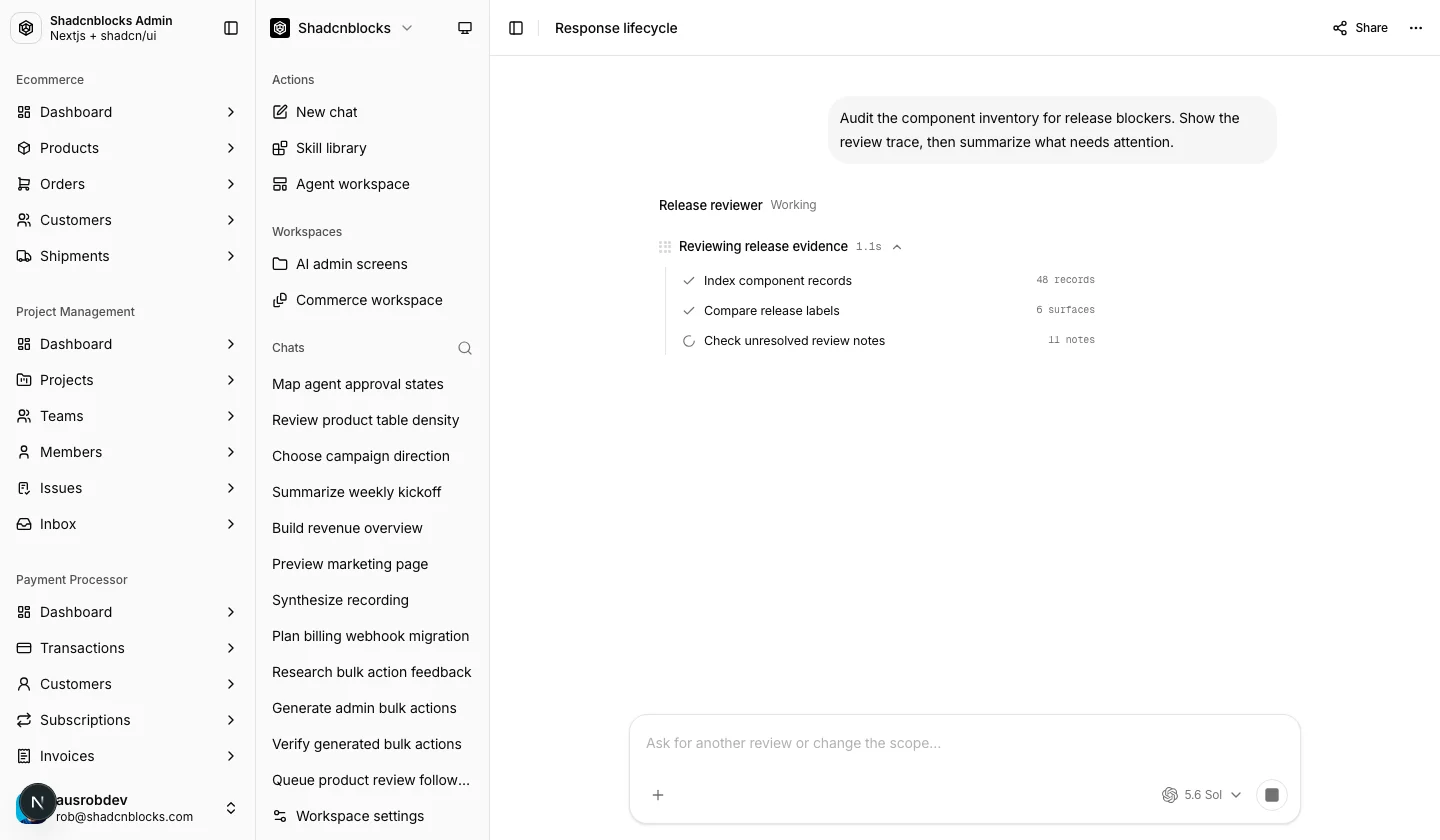Expand the Transactions menu chevron
Screen dimensions: 1440x840
231,648
